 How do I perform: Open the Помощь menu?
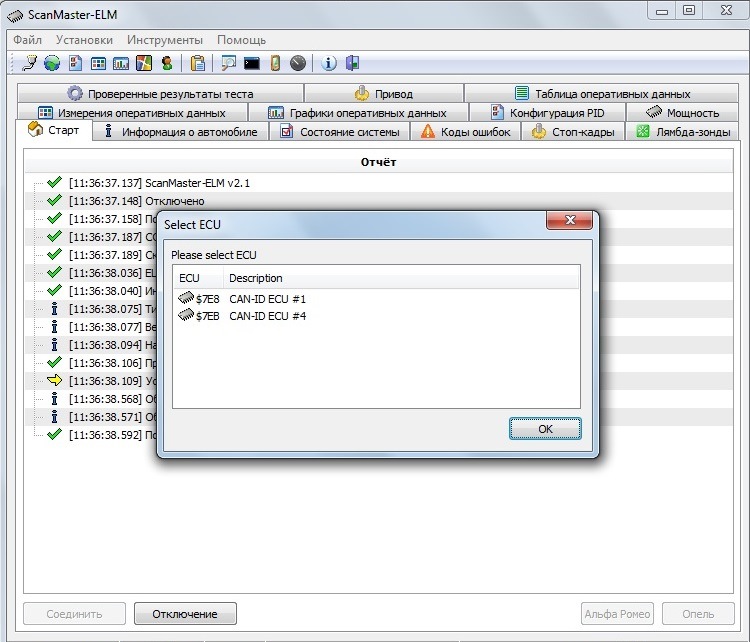click(x=242, y=40)
